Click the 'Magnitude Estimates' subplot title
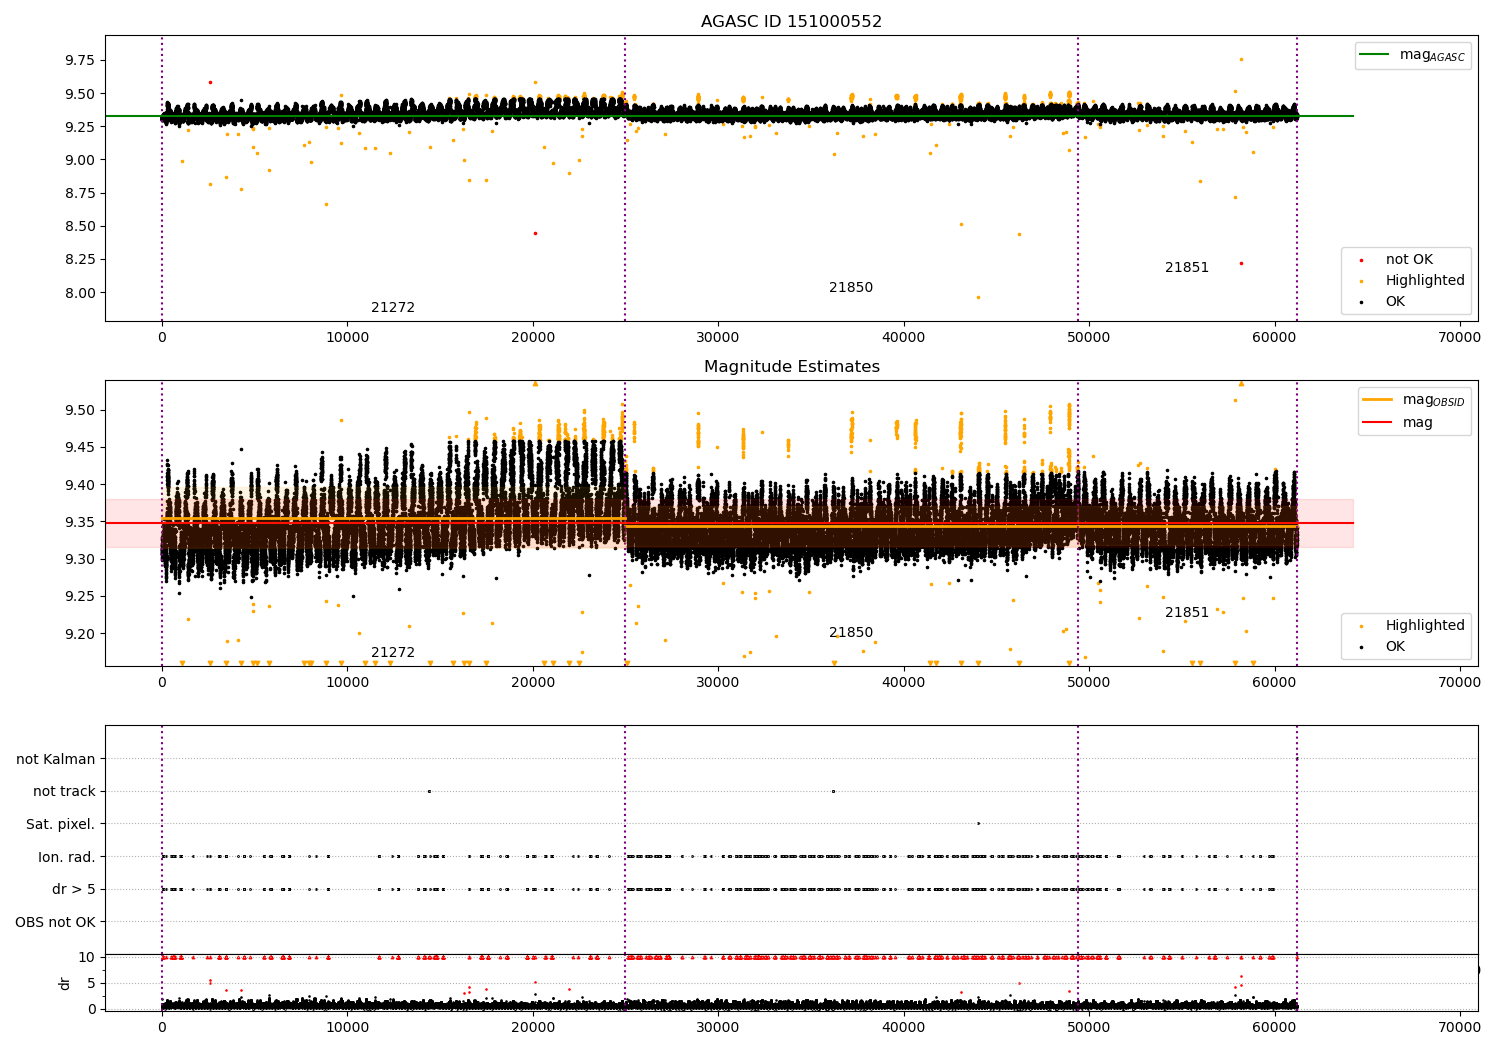Image resolution: width=1500 pixels, height=1050 pixels. pos(791,367)
